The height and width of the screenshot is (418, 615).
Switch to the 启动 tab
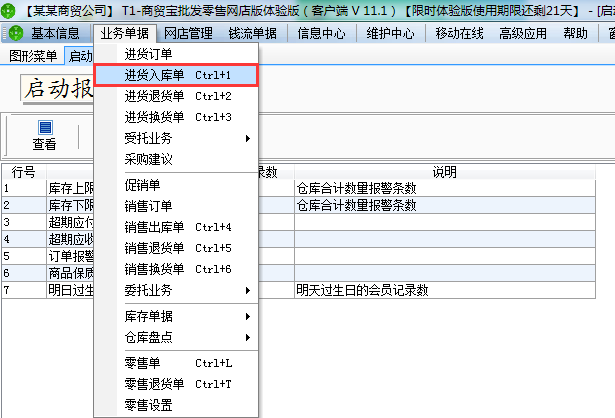click(x=79, y=56)
